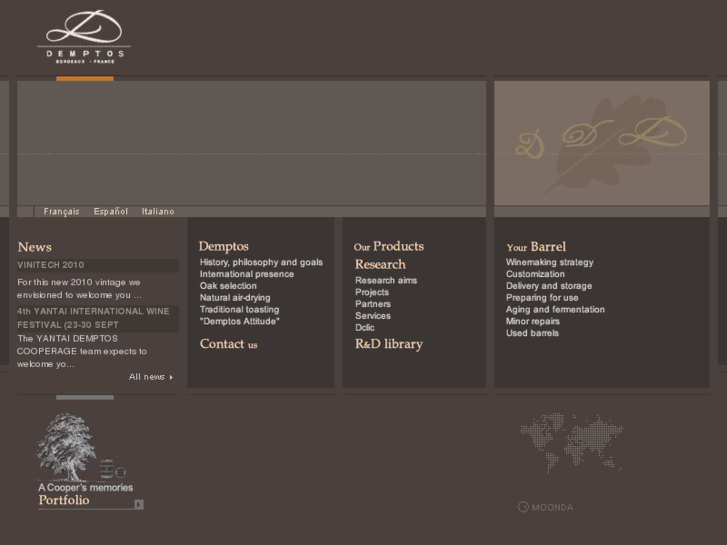Viewport: 727px width, 545px height.
Task: Click the Moonda circle icon
Action: 523,507
